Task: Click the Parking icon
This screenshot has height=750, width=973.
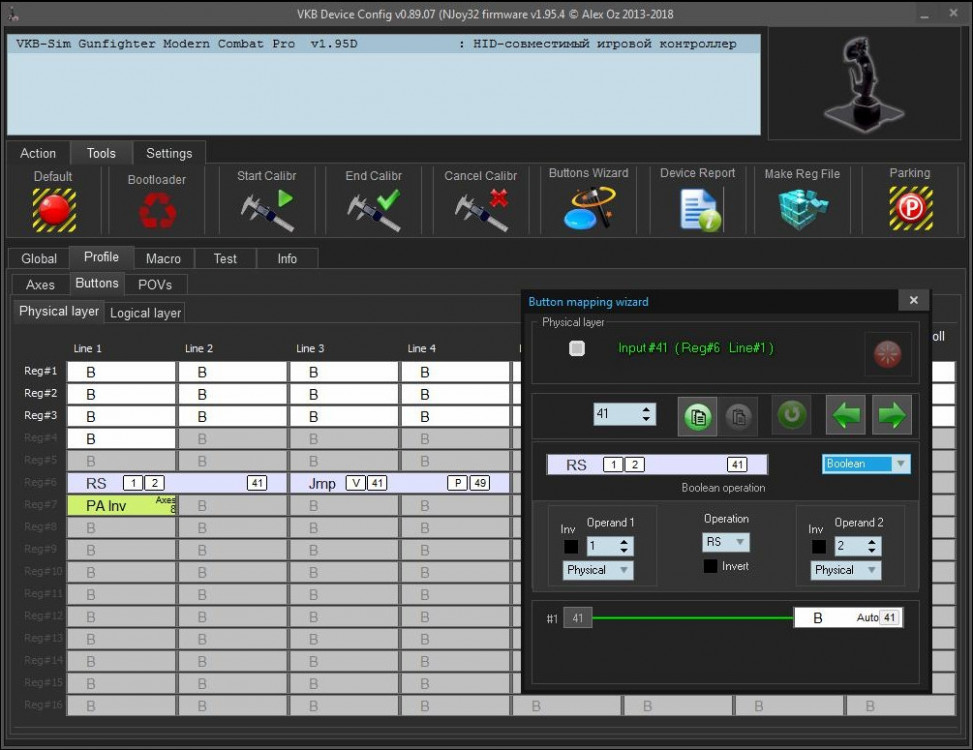Action: tap(909, 209)
